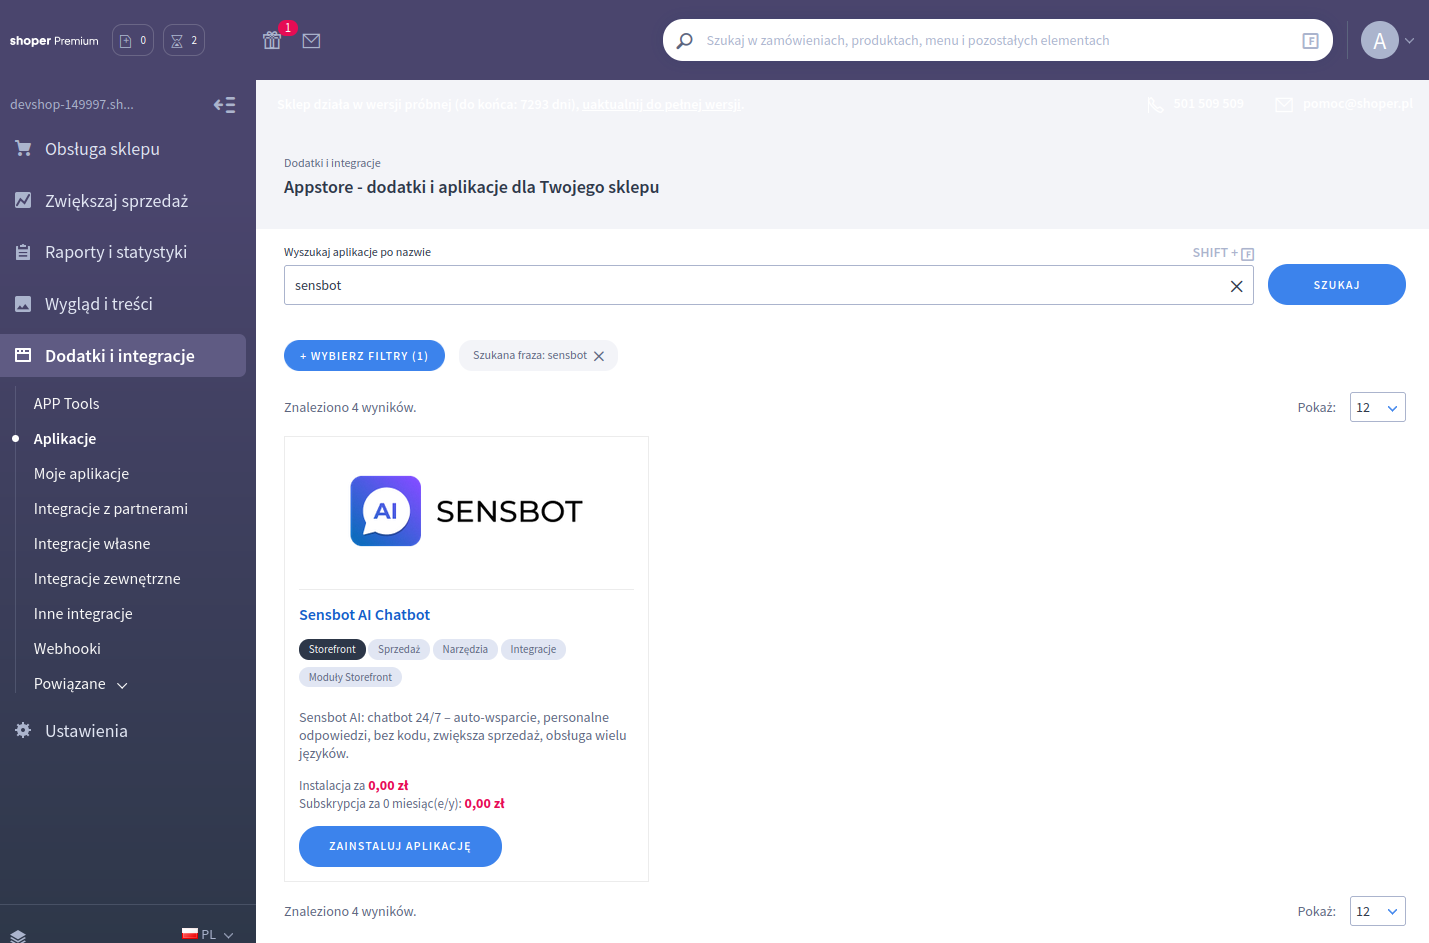Click the Dodatki i integracje breadcrumb
The image size is (1429, 943).
click(332, 163)
